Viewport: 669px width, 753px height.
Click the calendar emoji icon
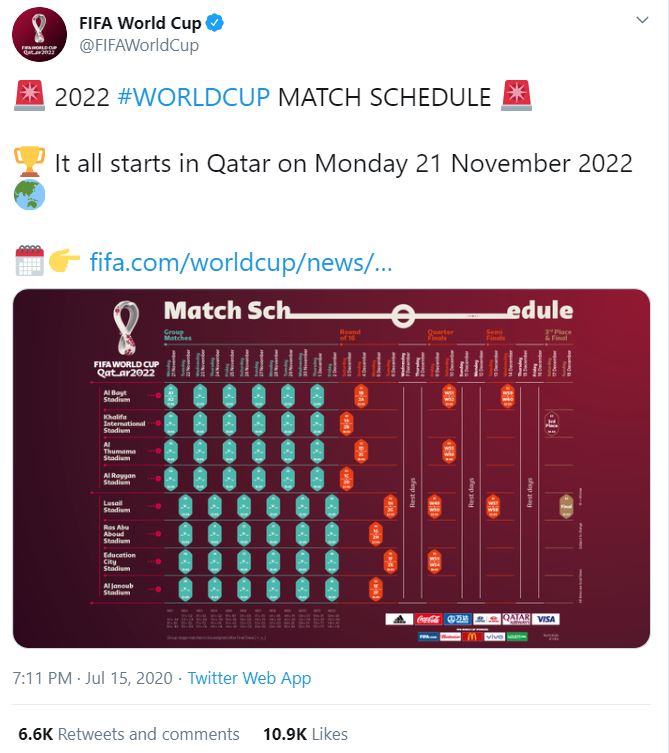pyautogui.click(x=29, y=261)
